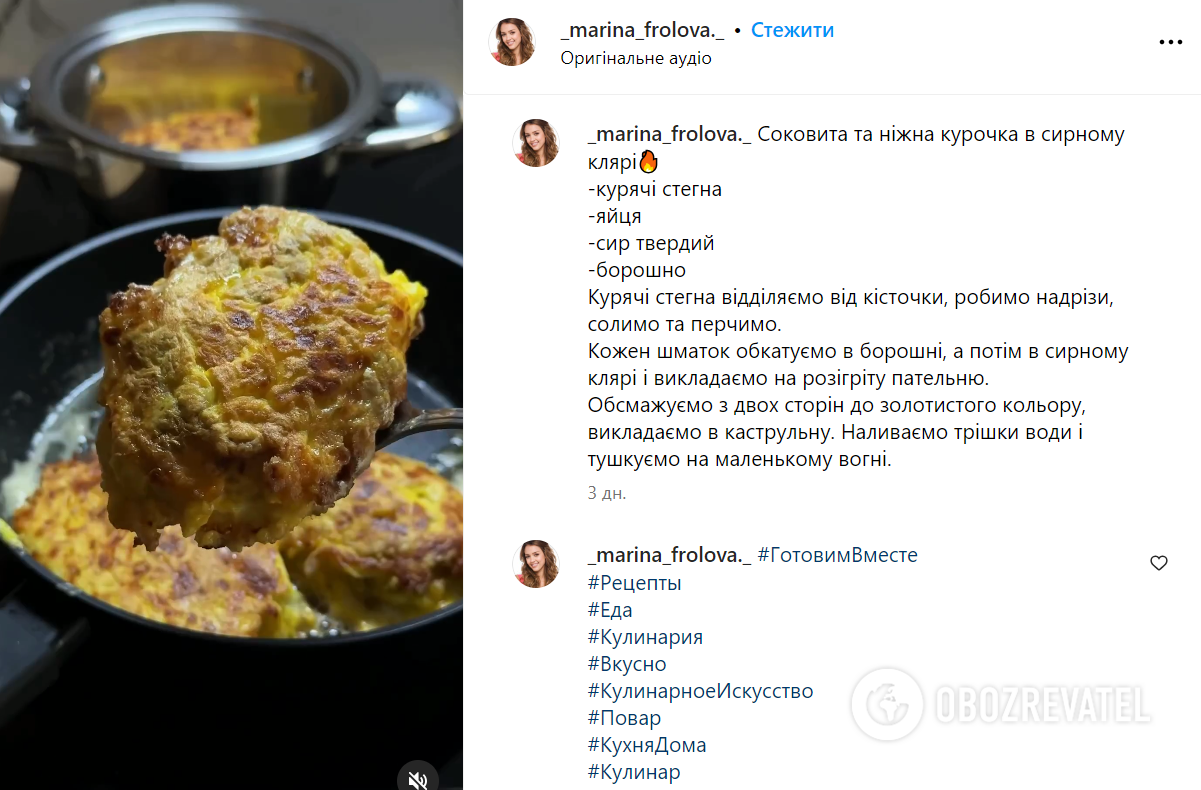Open the avatar beside the recipe caption

point(536,143)
